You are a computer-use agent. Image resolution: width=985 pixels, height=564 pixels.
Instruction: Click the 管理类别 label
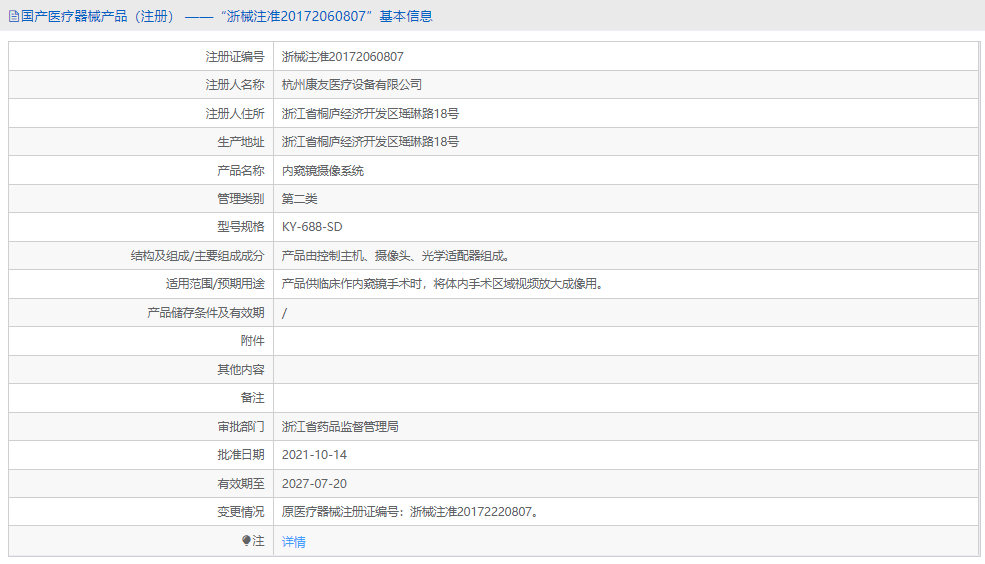(x=241, y=199)
